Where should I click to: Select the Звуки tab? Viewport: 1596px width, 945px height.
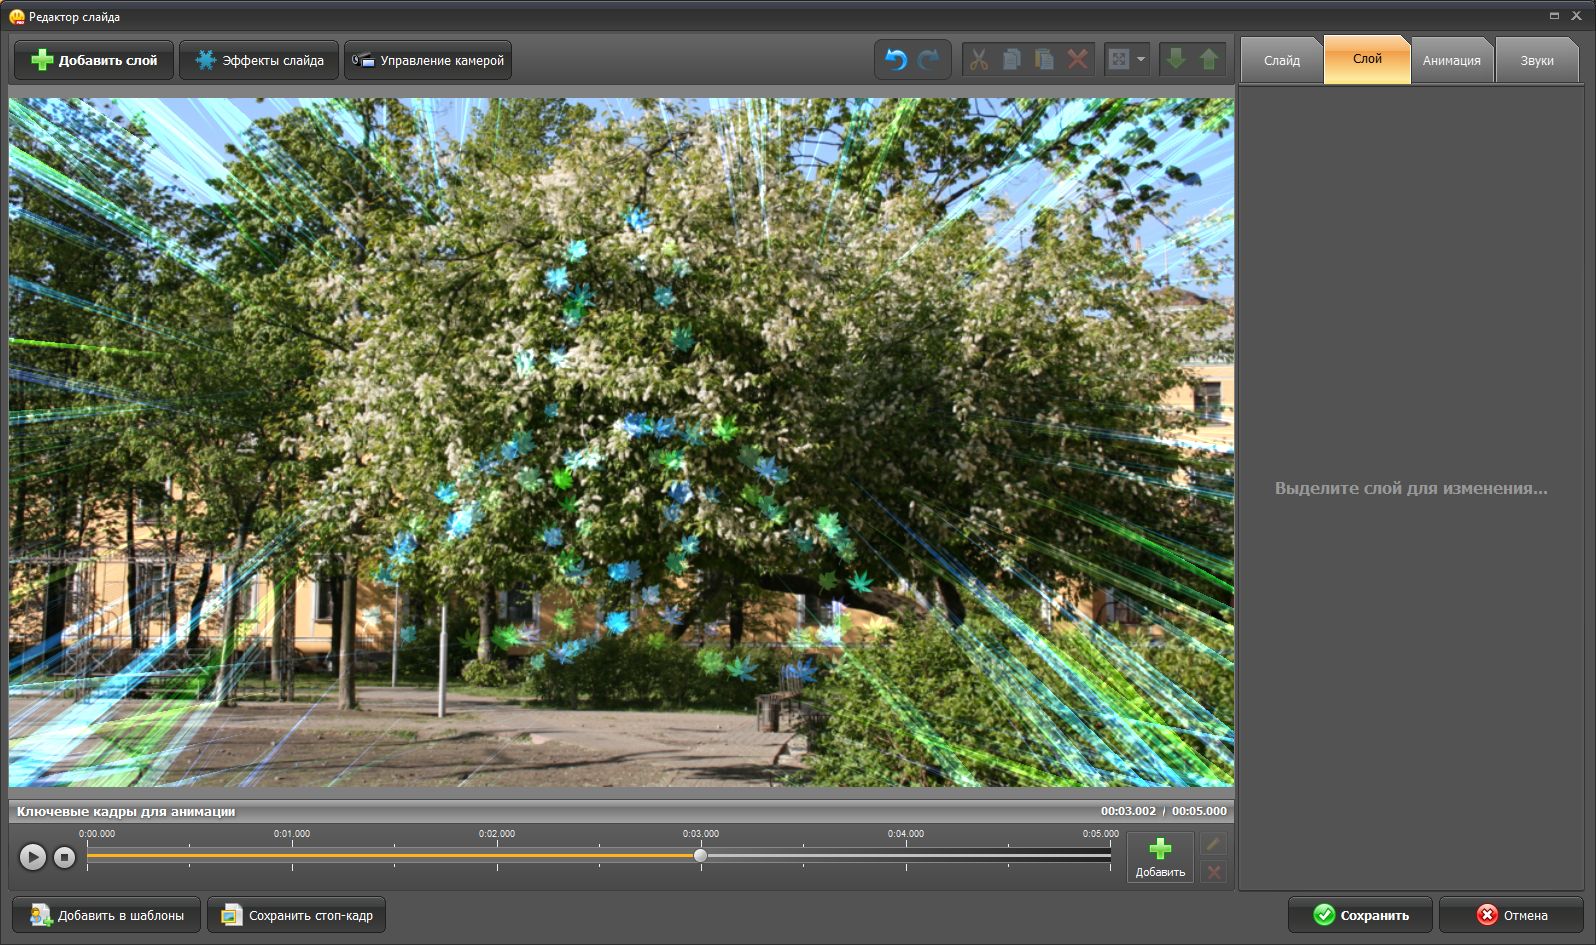[1537, 61]
